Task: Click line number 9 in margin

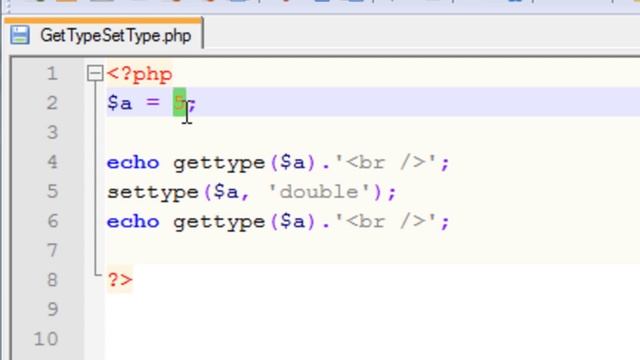Action: (52, 309)
